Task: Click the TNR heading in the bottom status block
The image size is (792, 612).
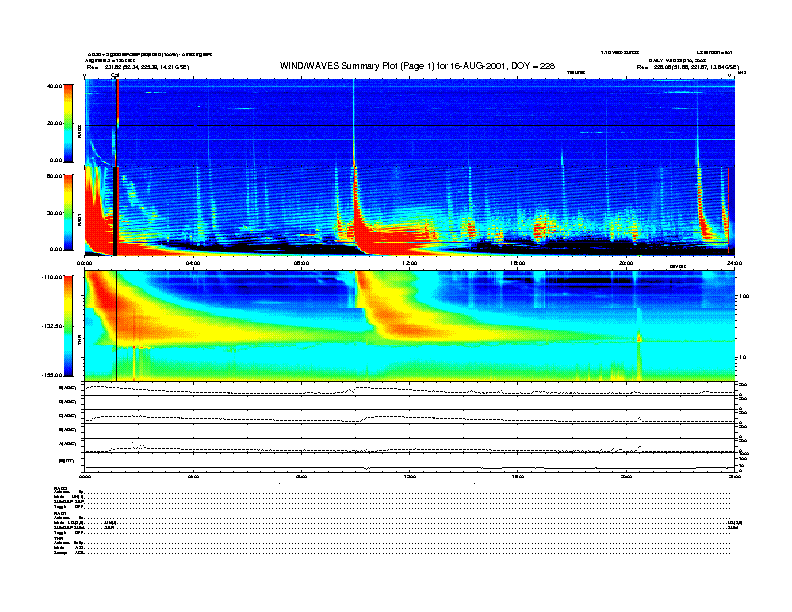Action: pyautogui.click(x=58, y=539)
